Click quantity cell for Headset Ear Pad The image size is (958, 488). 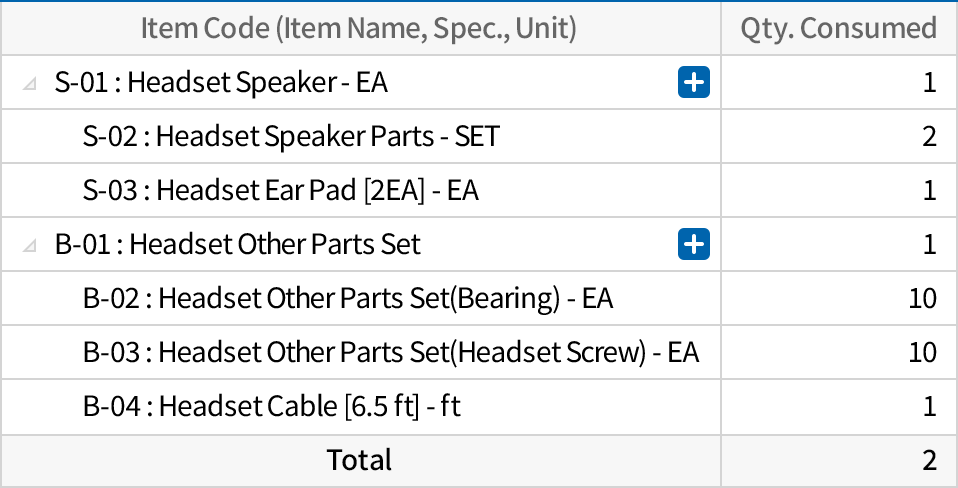coord(838,190)
